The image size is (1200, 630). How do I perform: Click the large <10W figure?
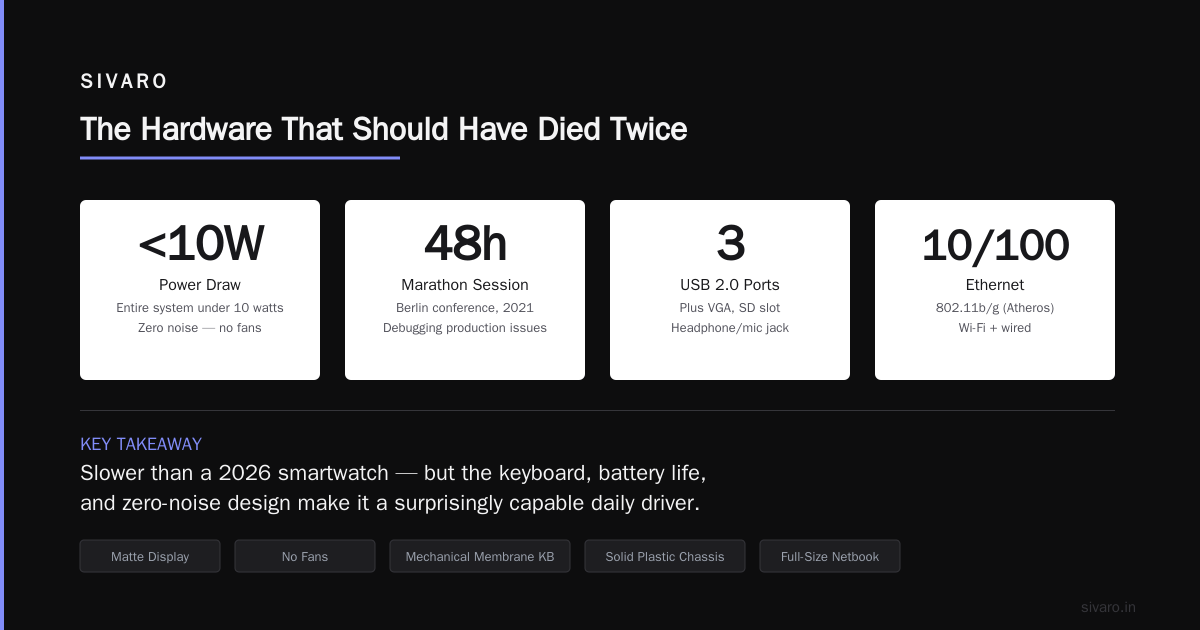click(200, 244)
